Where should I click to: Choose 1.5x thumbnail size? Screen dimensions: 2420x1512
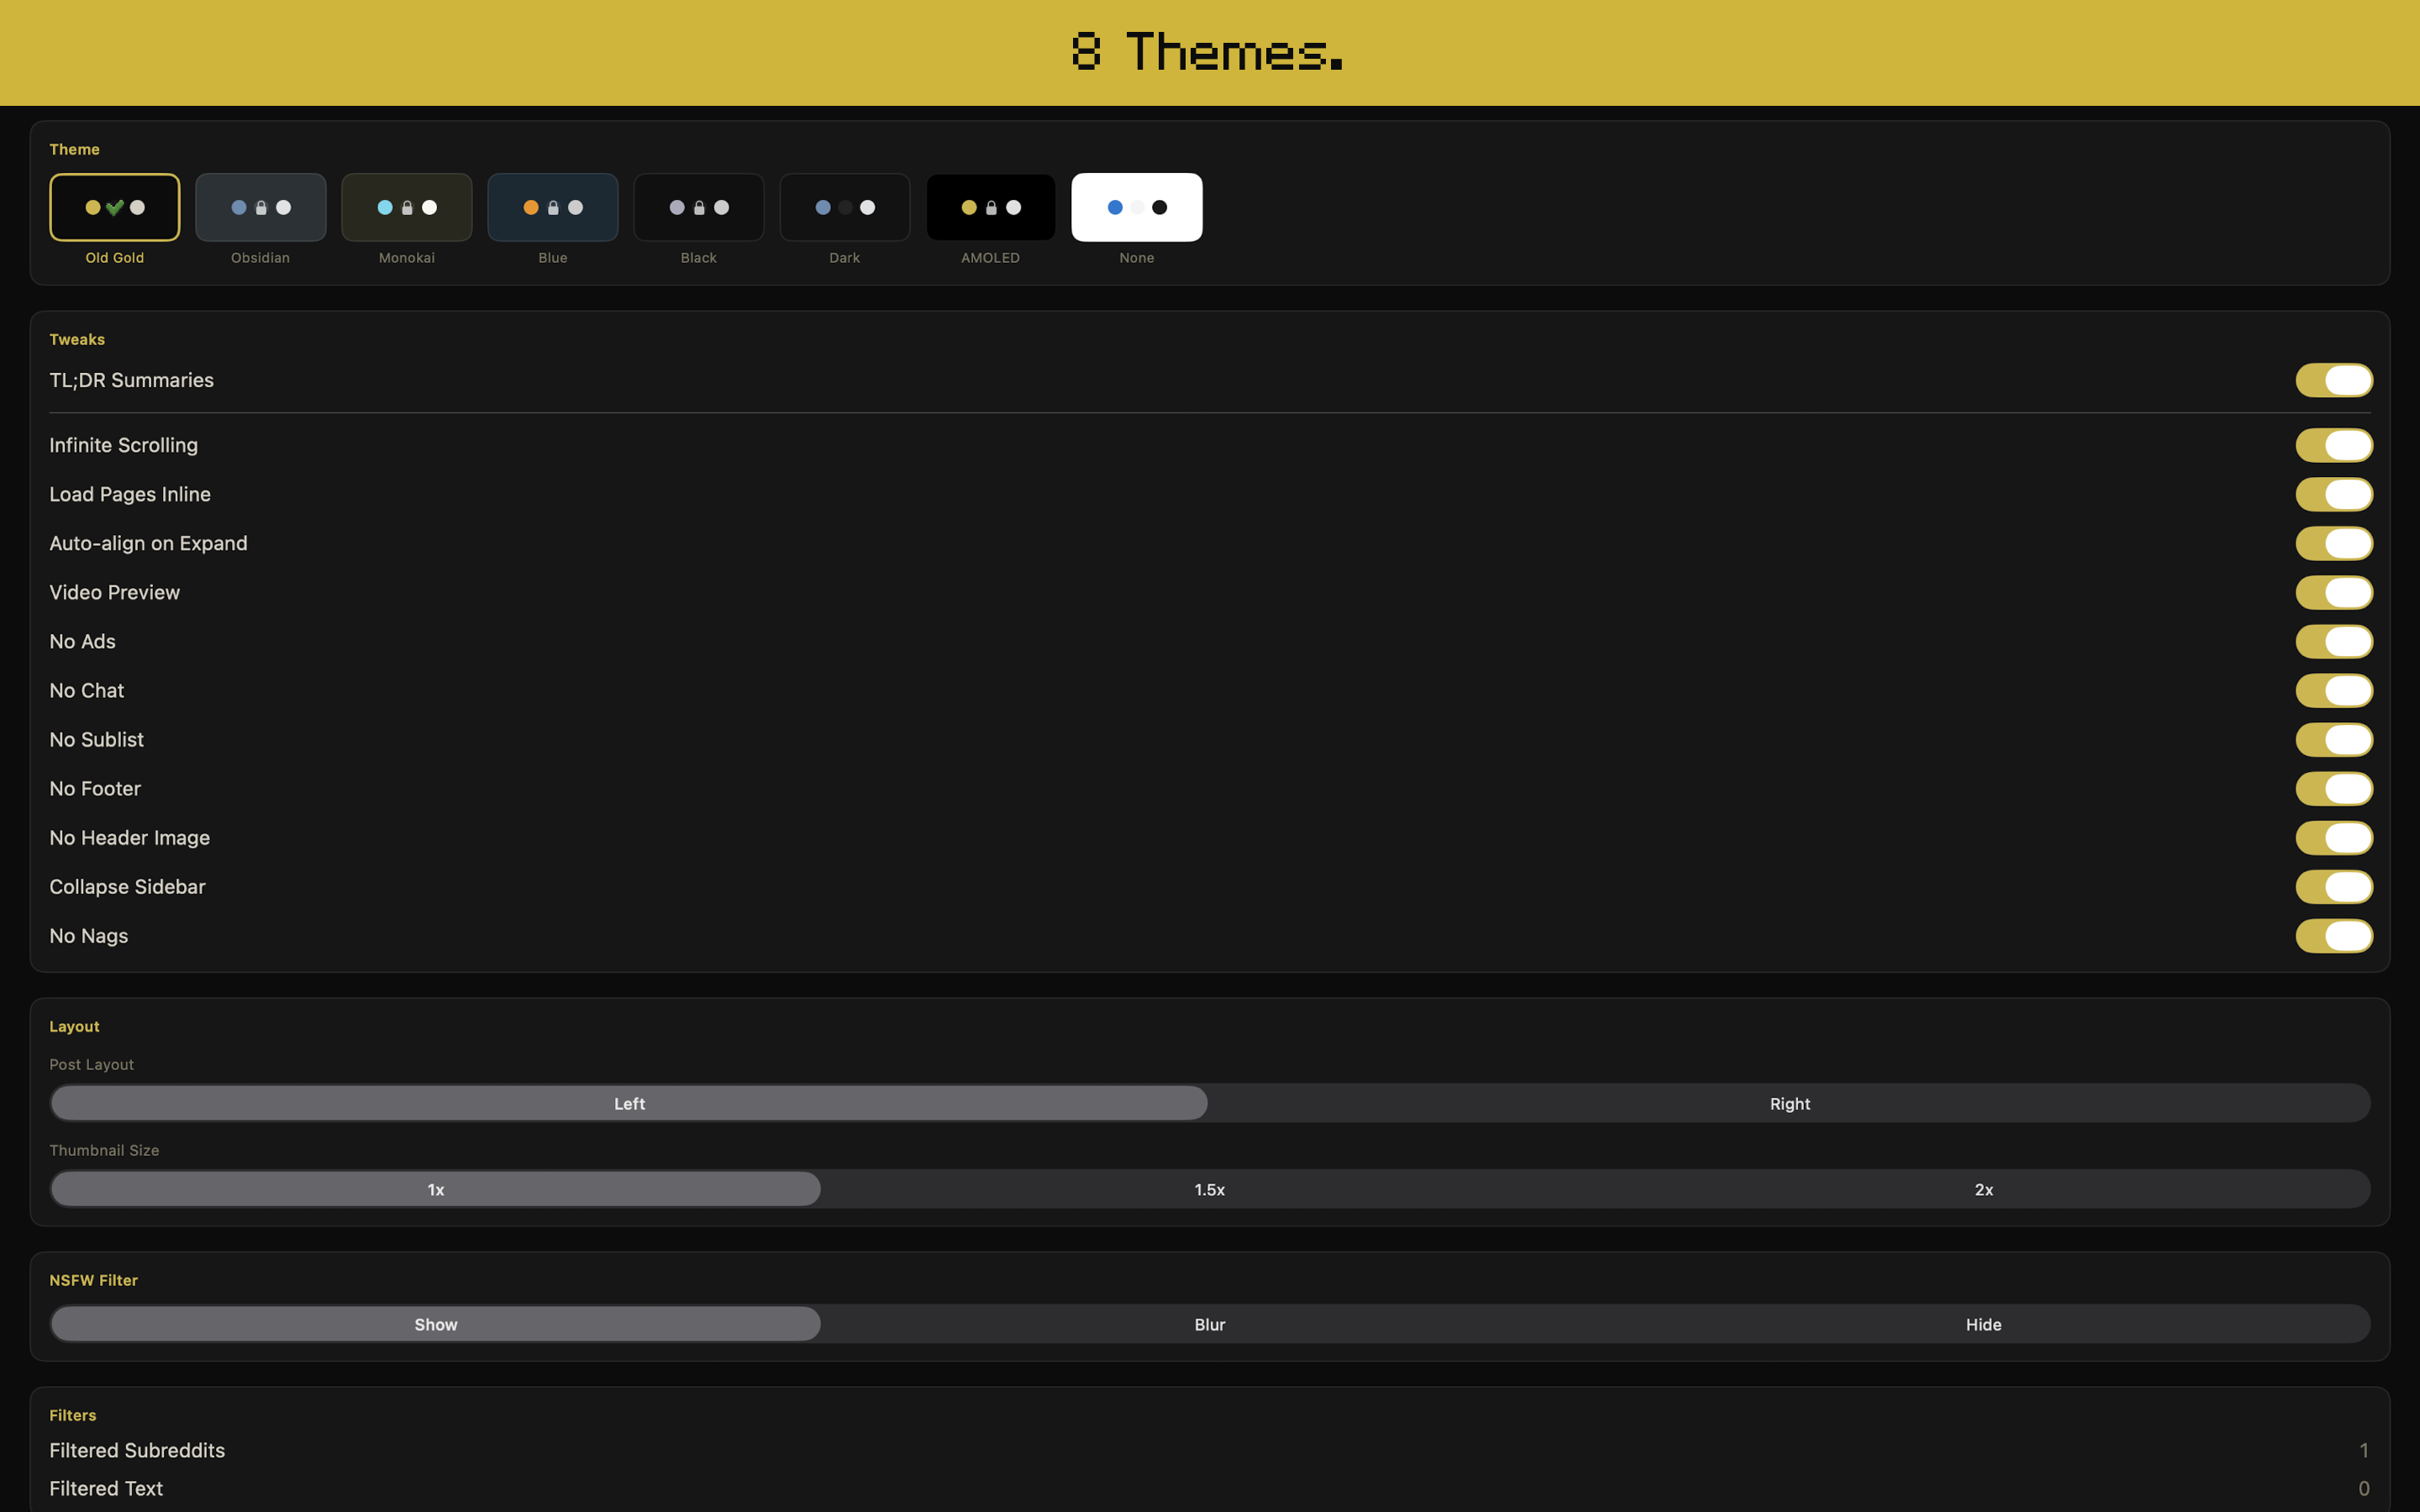[x=1209, y=1189]
